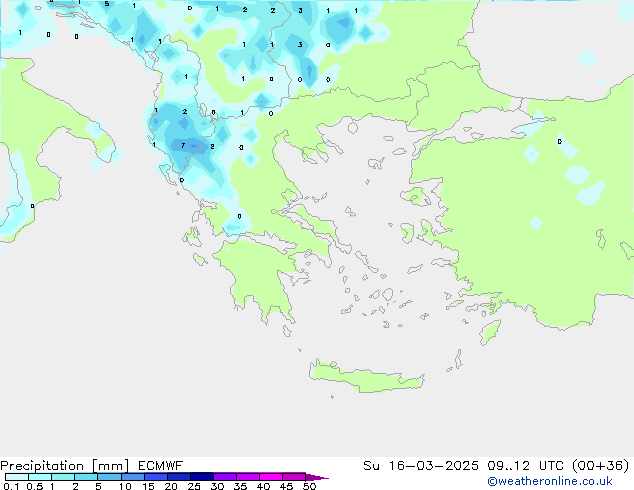Select the 15 to 20 mm legend swatch
The height and width of the screenshot is (490, 634).
tap(155, 477)
